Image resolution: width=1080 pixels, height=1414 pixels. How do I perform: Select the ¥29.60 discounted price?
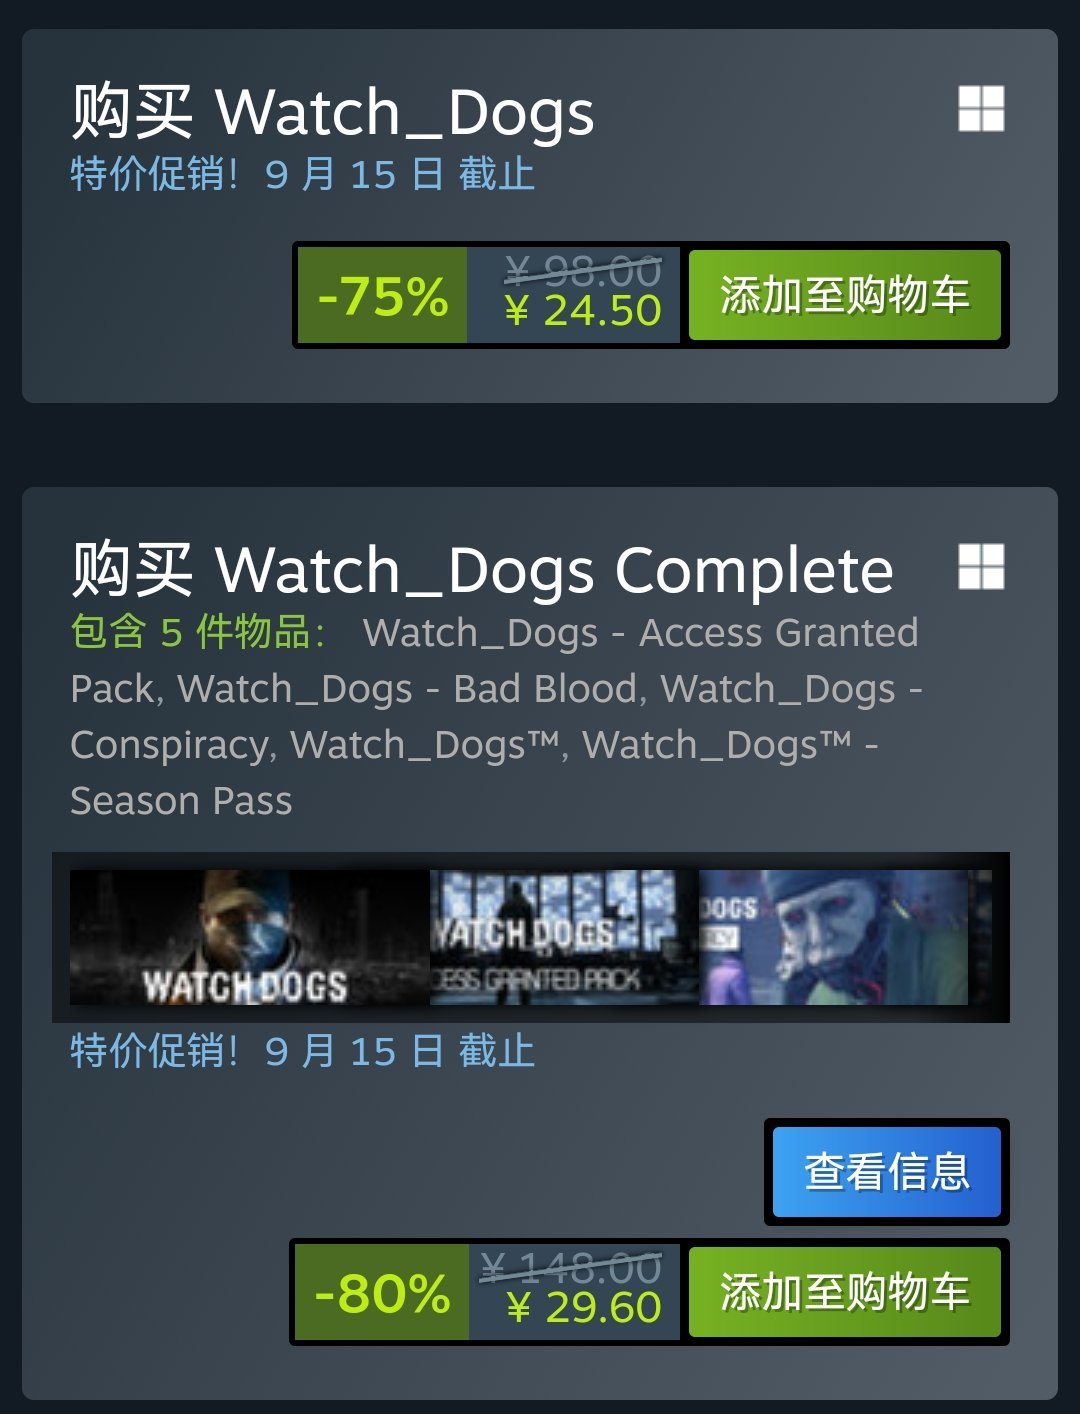click(584, 1308)
